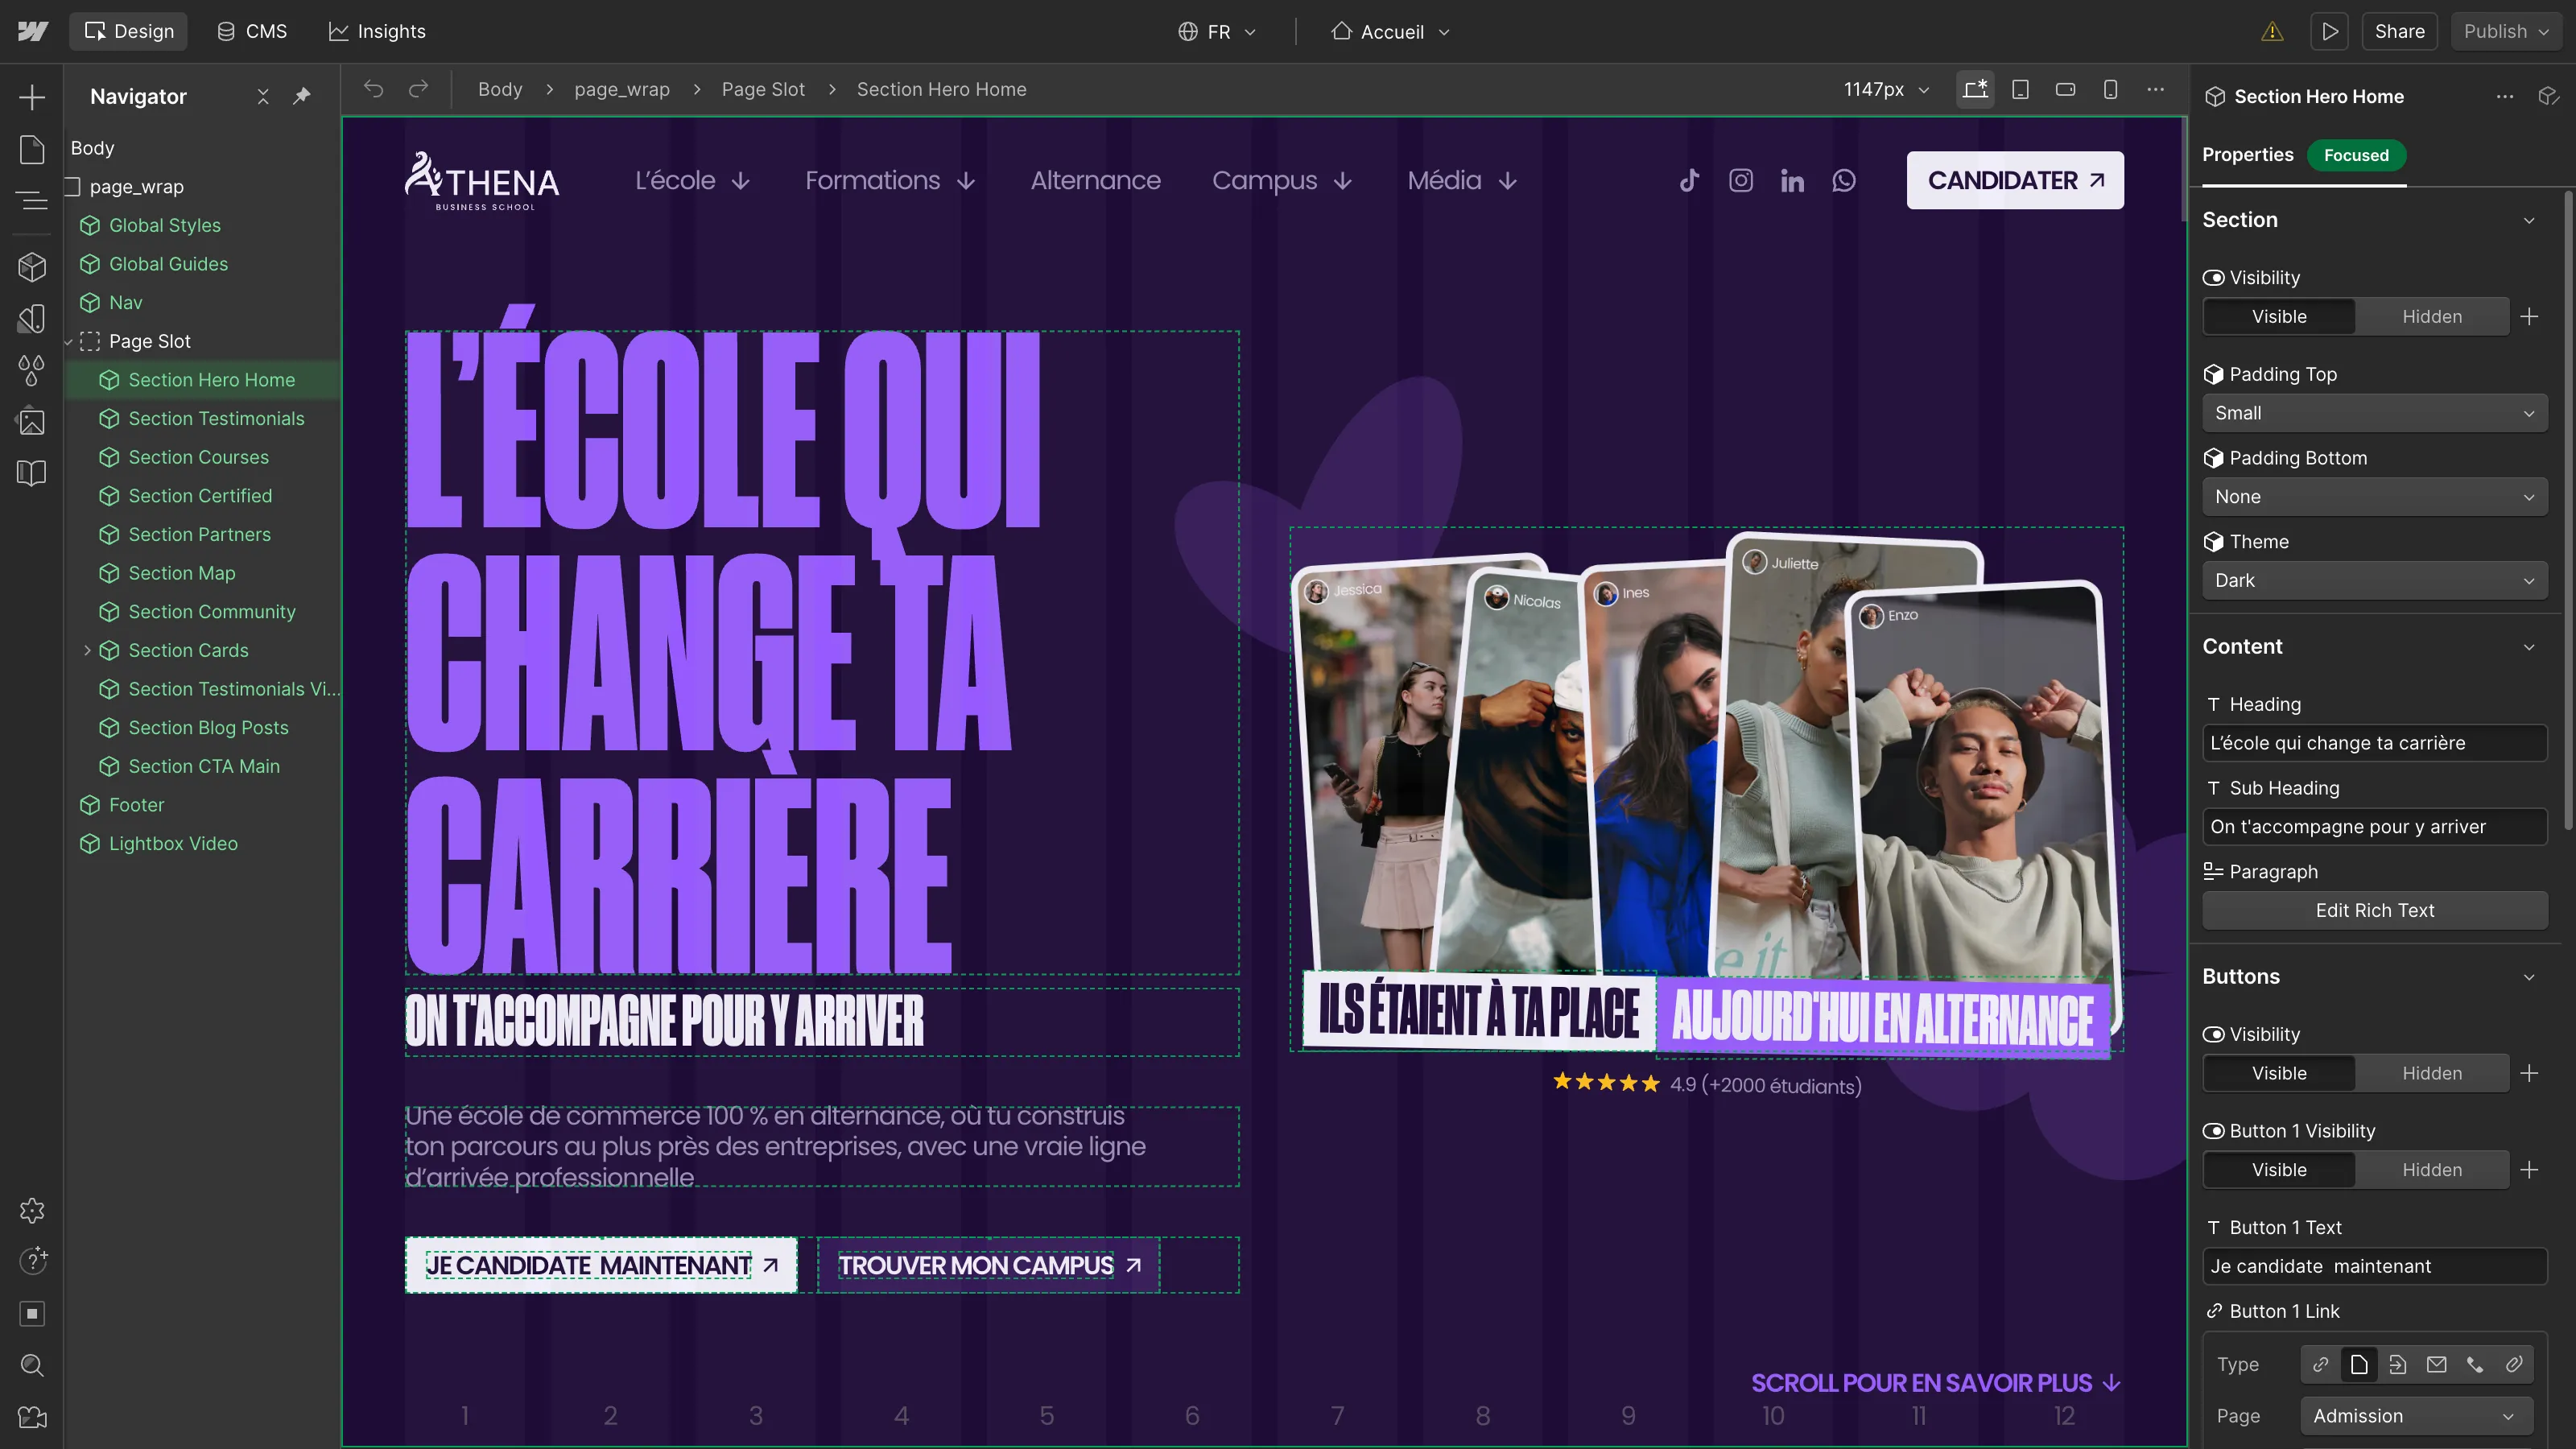Image resolution: width=2576 pixels, height=1449 pixels.
Task: Open the Add Elements panel
Action: tap(32, 97)
